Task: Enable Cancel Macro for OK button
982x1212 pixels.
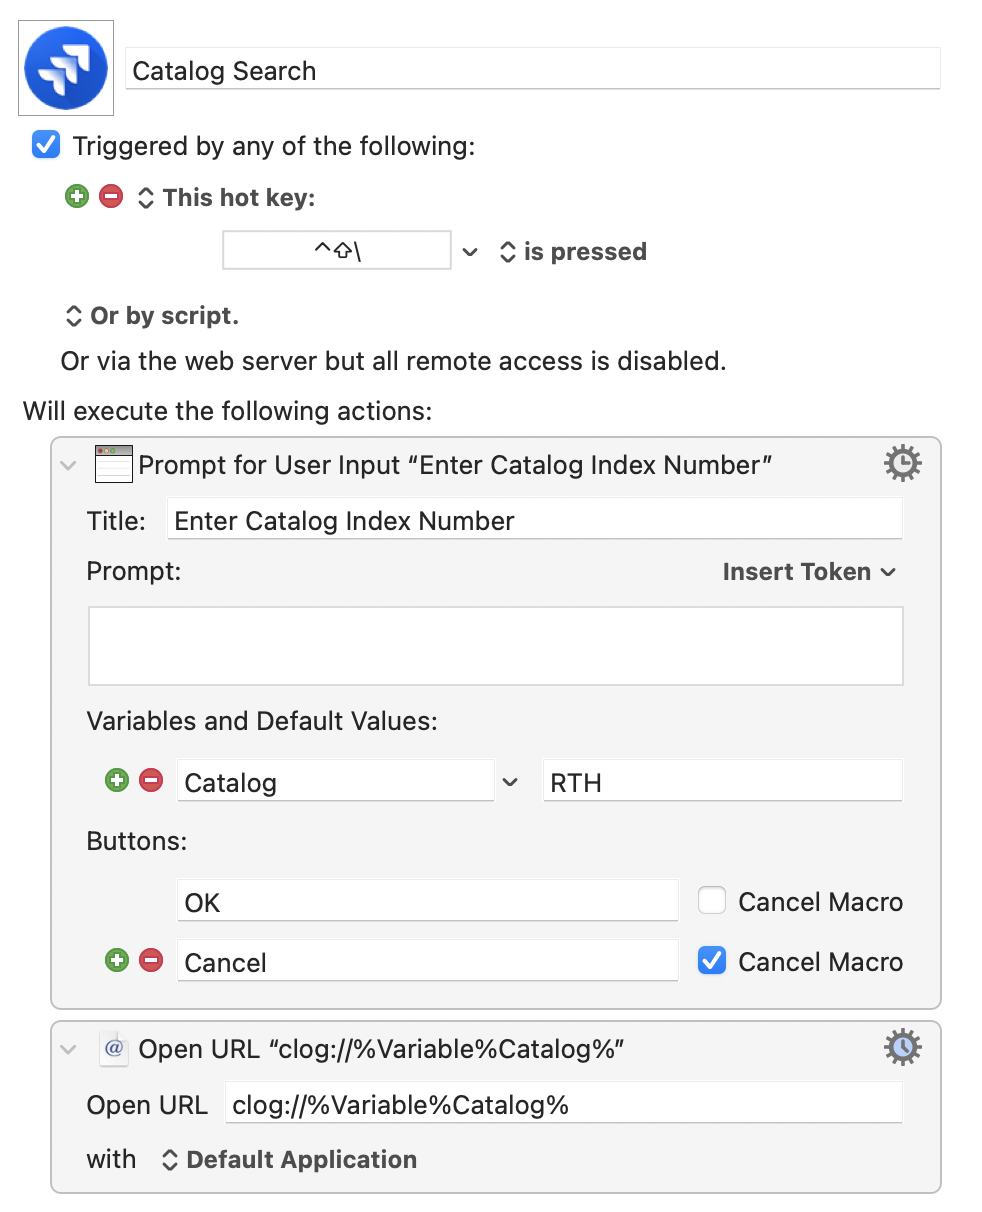Action: coord(712,901)
